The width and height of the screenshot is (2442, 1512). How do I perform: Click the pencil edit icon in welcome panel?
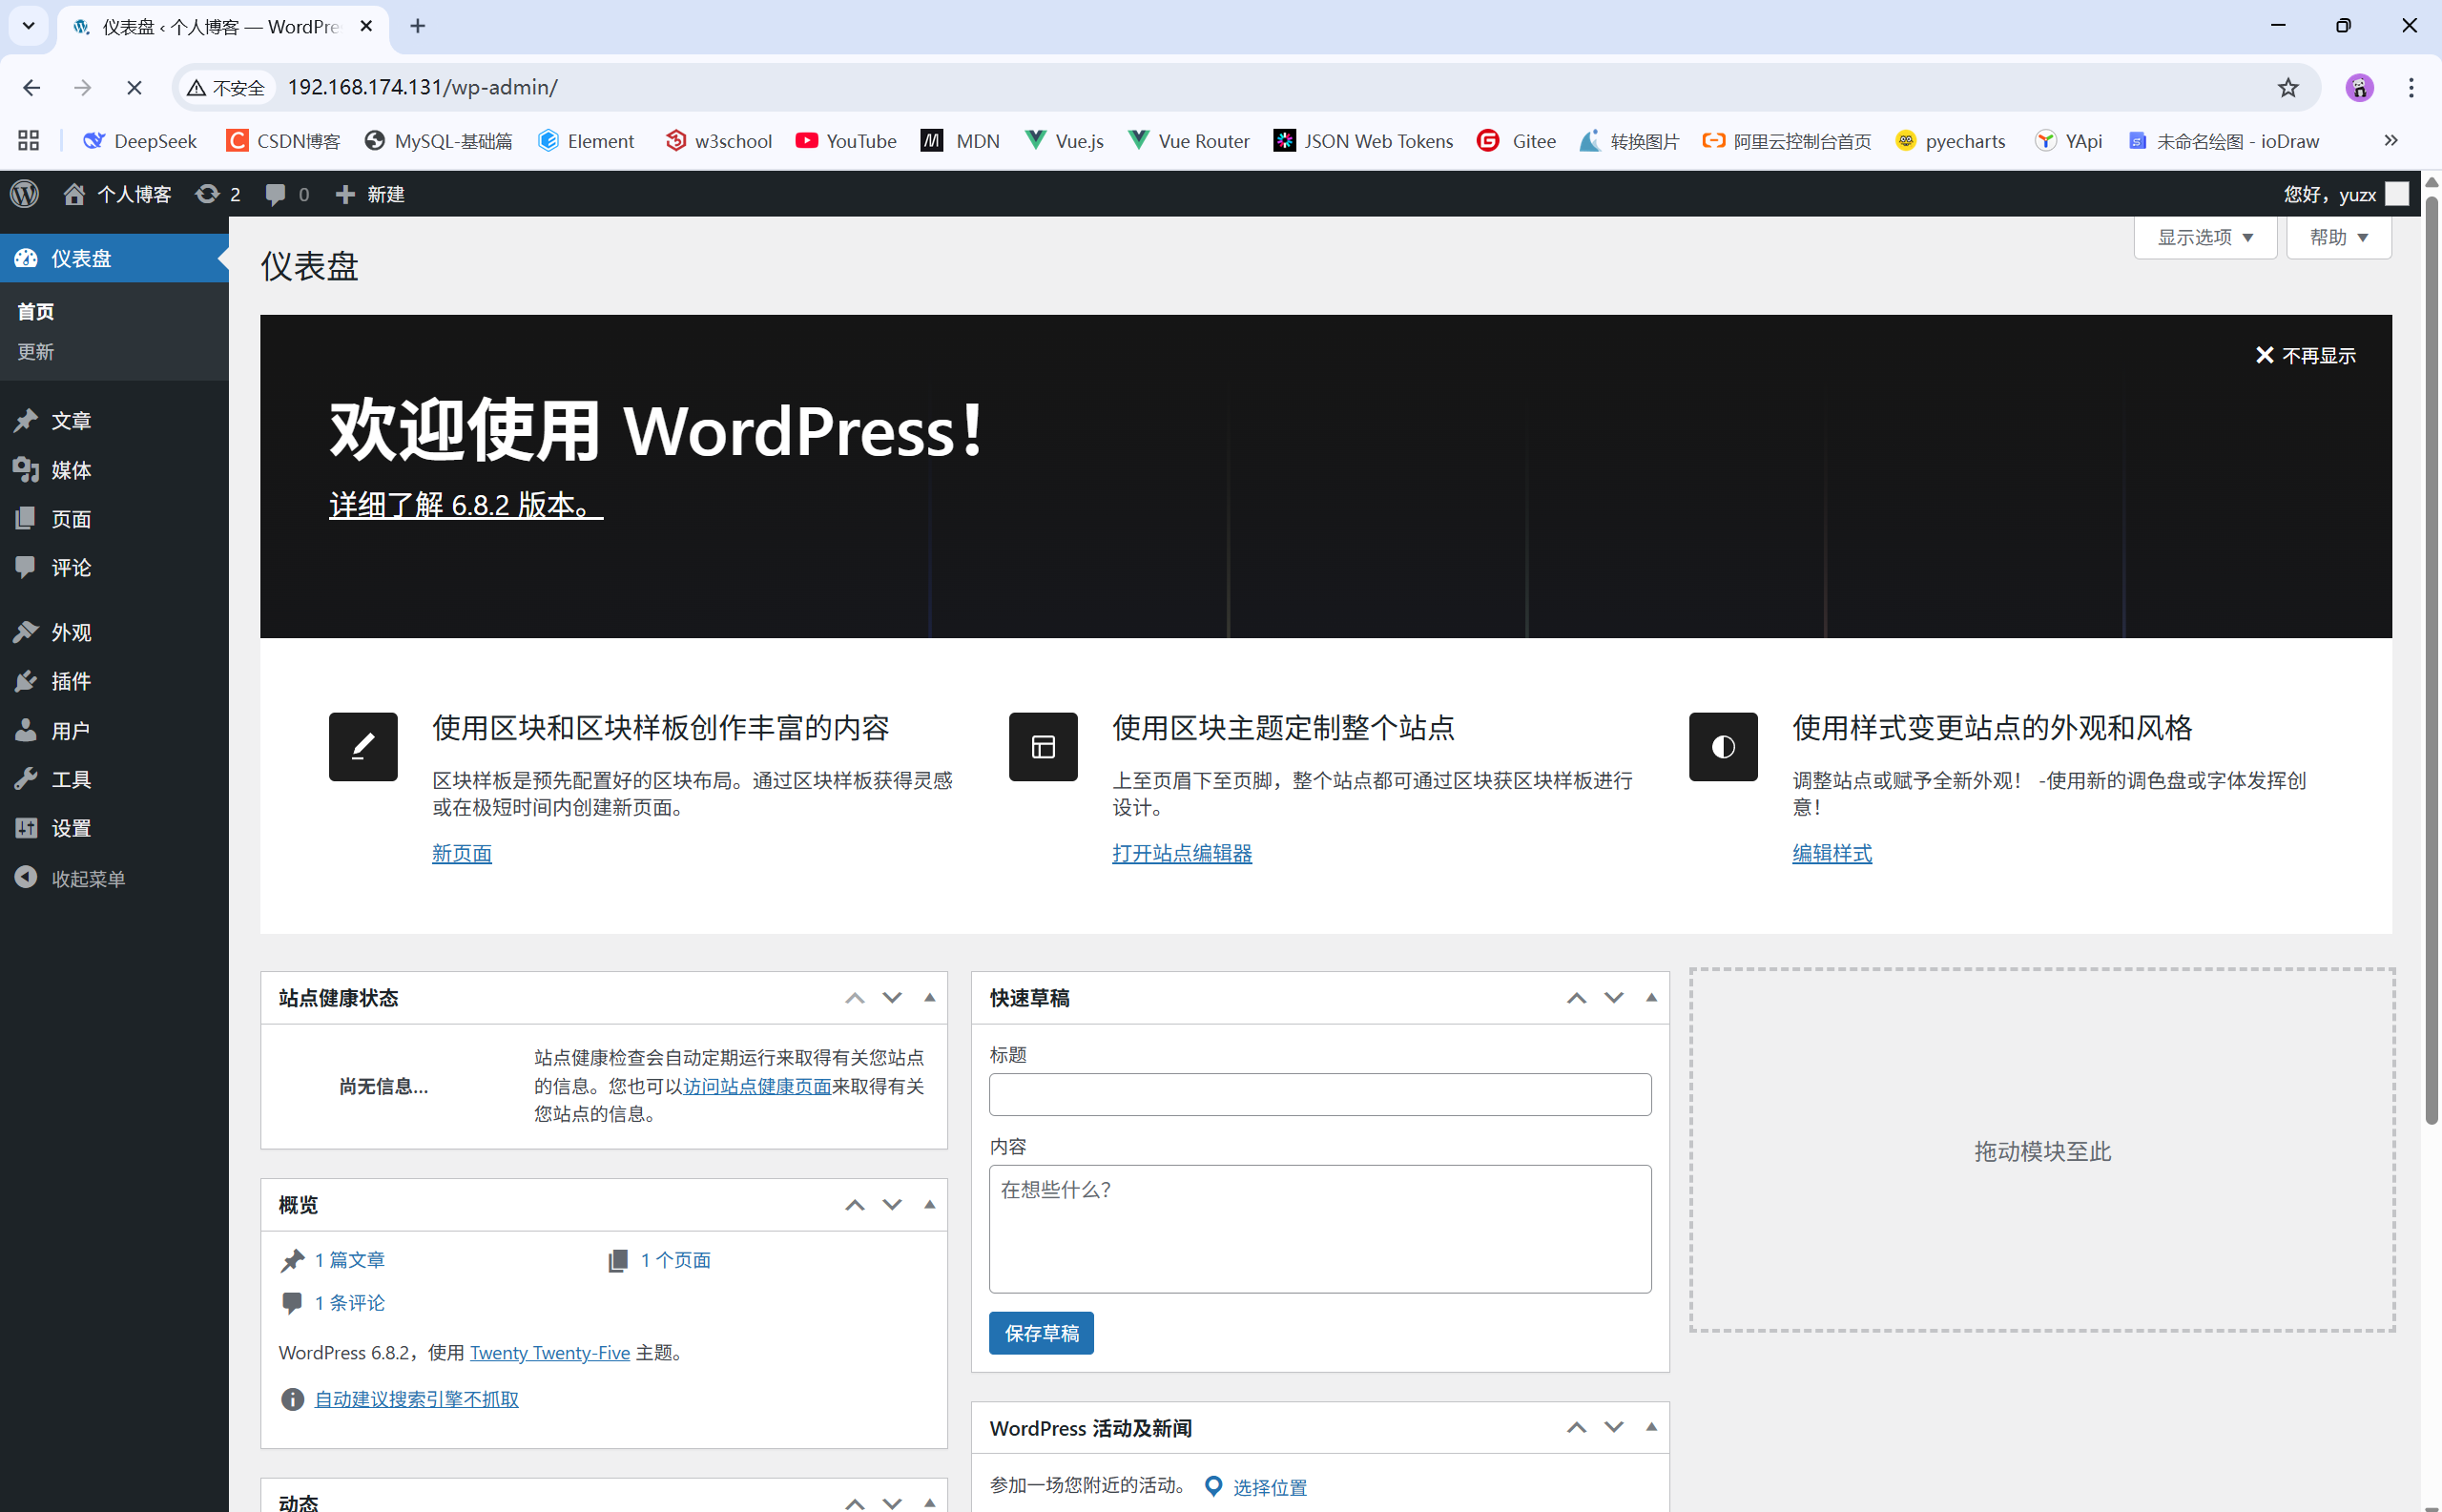click(x=363, y=746)
